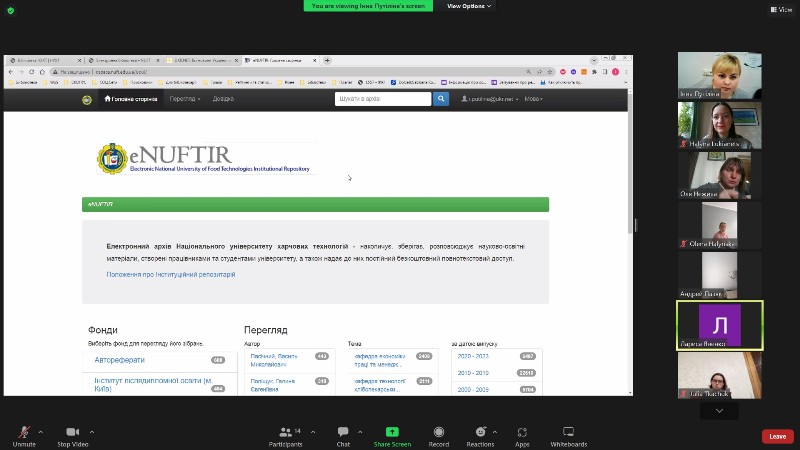Open View Options dropdown
This screenshot has width=800, height=450.
(469, 6)
